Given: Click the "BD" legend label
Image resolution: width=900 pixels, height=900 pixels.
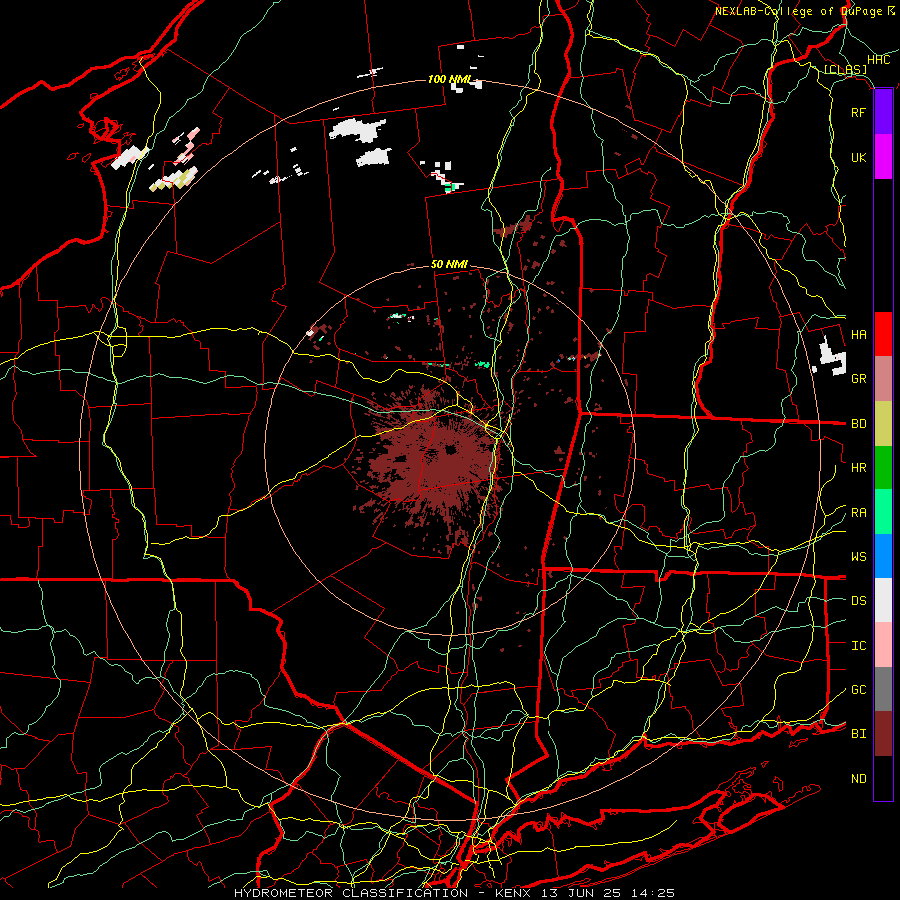Looking at the screenshot, I should tap(858, 424).
